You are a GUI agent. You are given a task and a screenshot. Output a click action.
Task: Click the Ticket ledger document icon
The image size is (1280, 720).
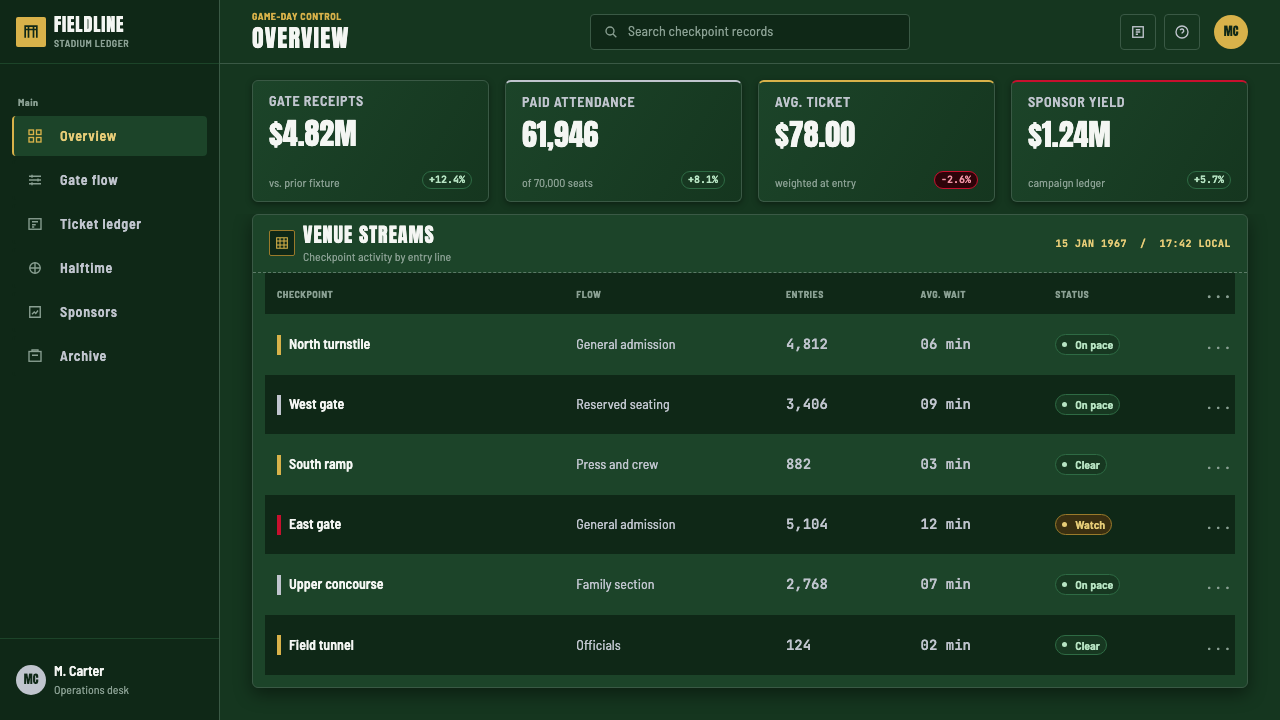click(x=35, y=224)
